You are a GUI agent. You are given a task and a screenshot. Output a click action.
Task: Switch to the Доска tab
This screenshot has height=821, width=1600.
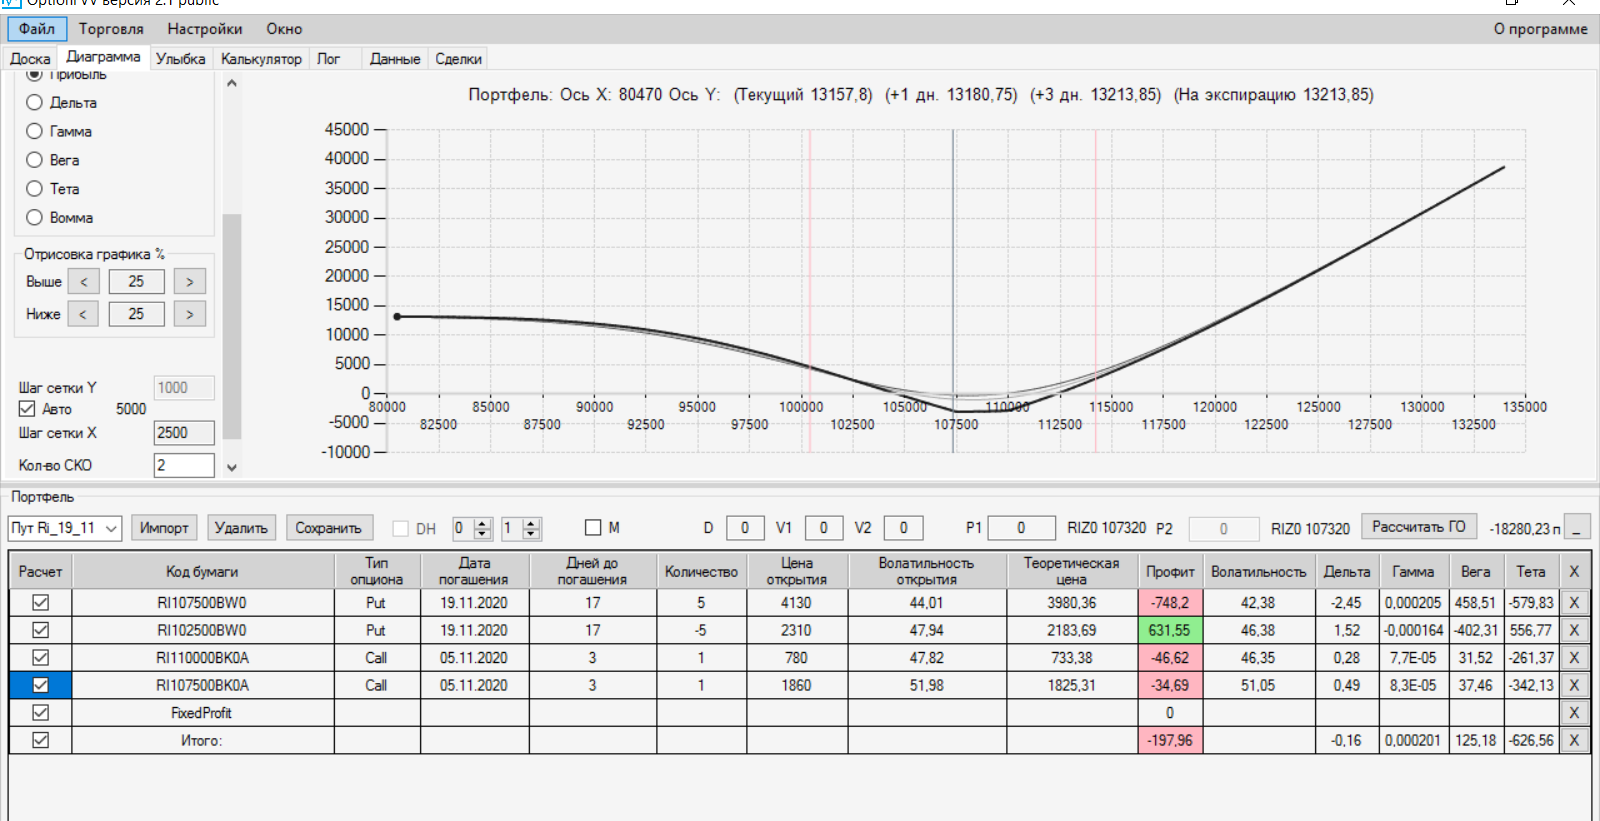(x=30, y=59)
